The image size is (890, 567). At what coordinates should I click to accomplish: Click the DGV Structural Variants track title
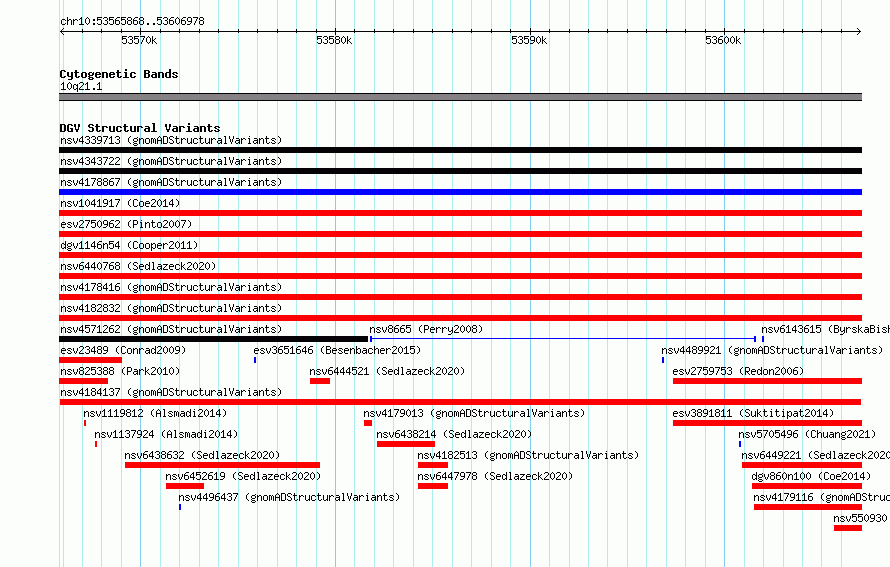point(140,128)
